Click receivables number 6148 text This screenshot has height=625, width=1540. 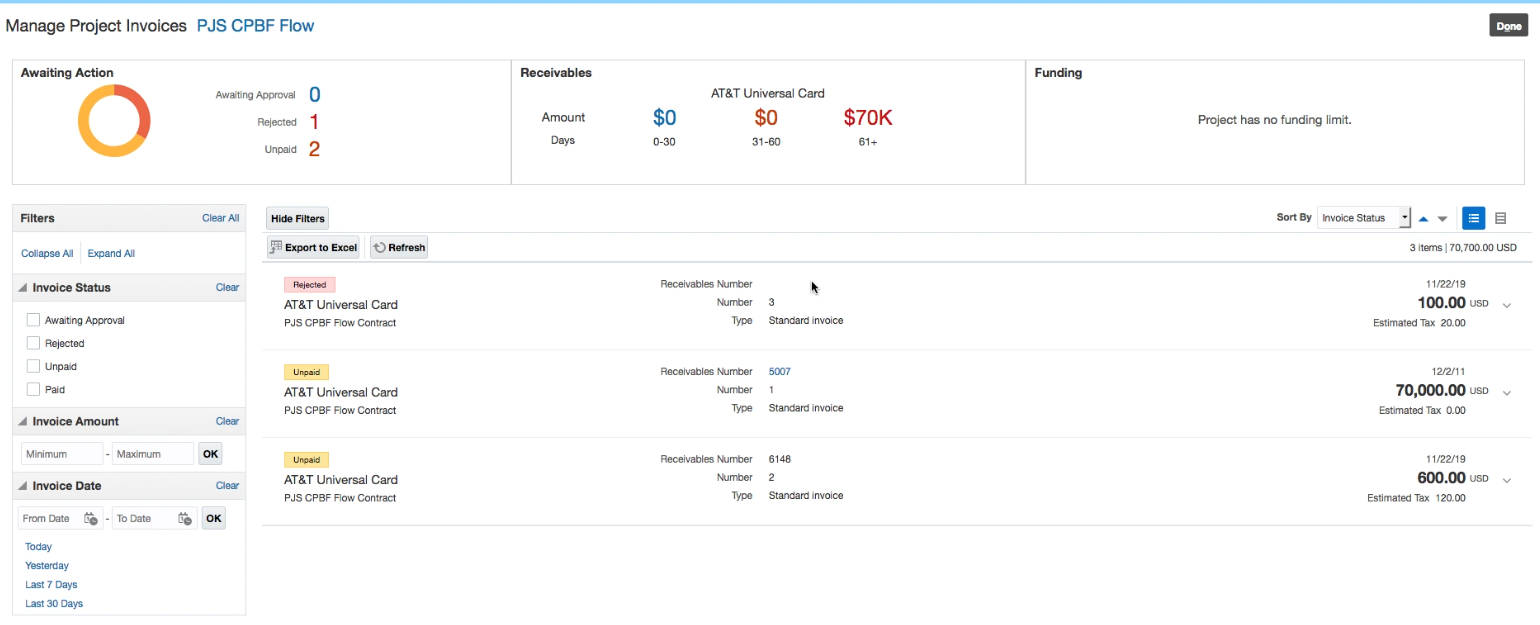click(x=780, y=459)
